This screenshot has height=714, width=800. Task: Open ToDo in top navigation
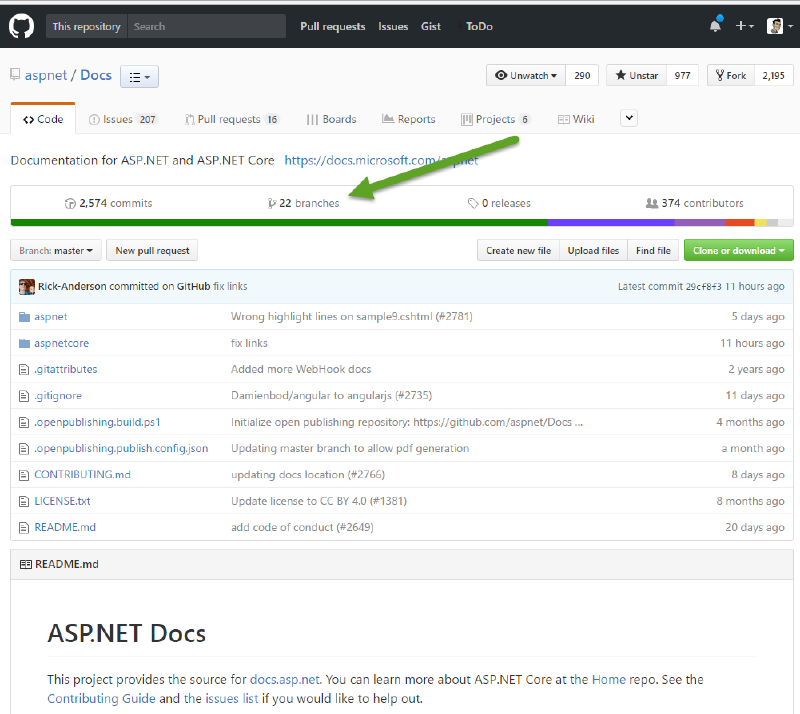pos(479,26)
